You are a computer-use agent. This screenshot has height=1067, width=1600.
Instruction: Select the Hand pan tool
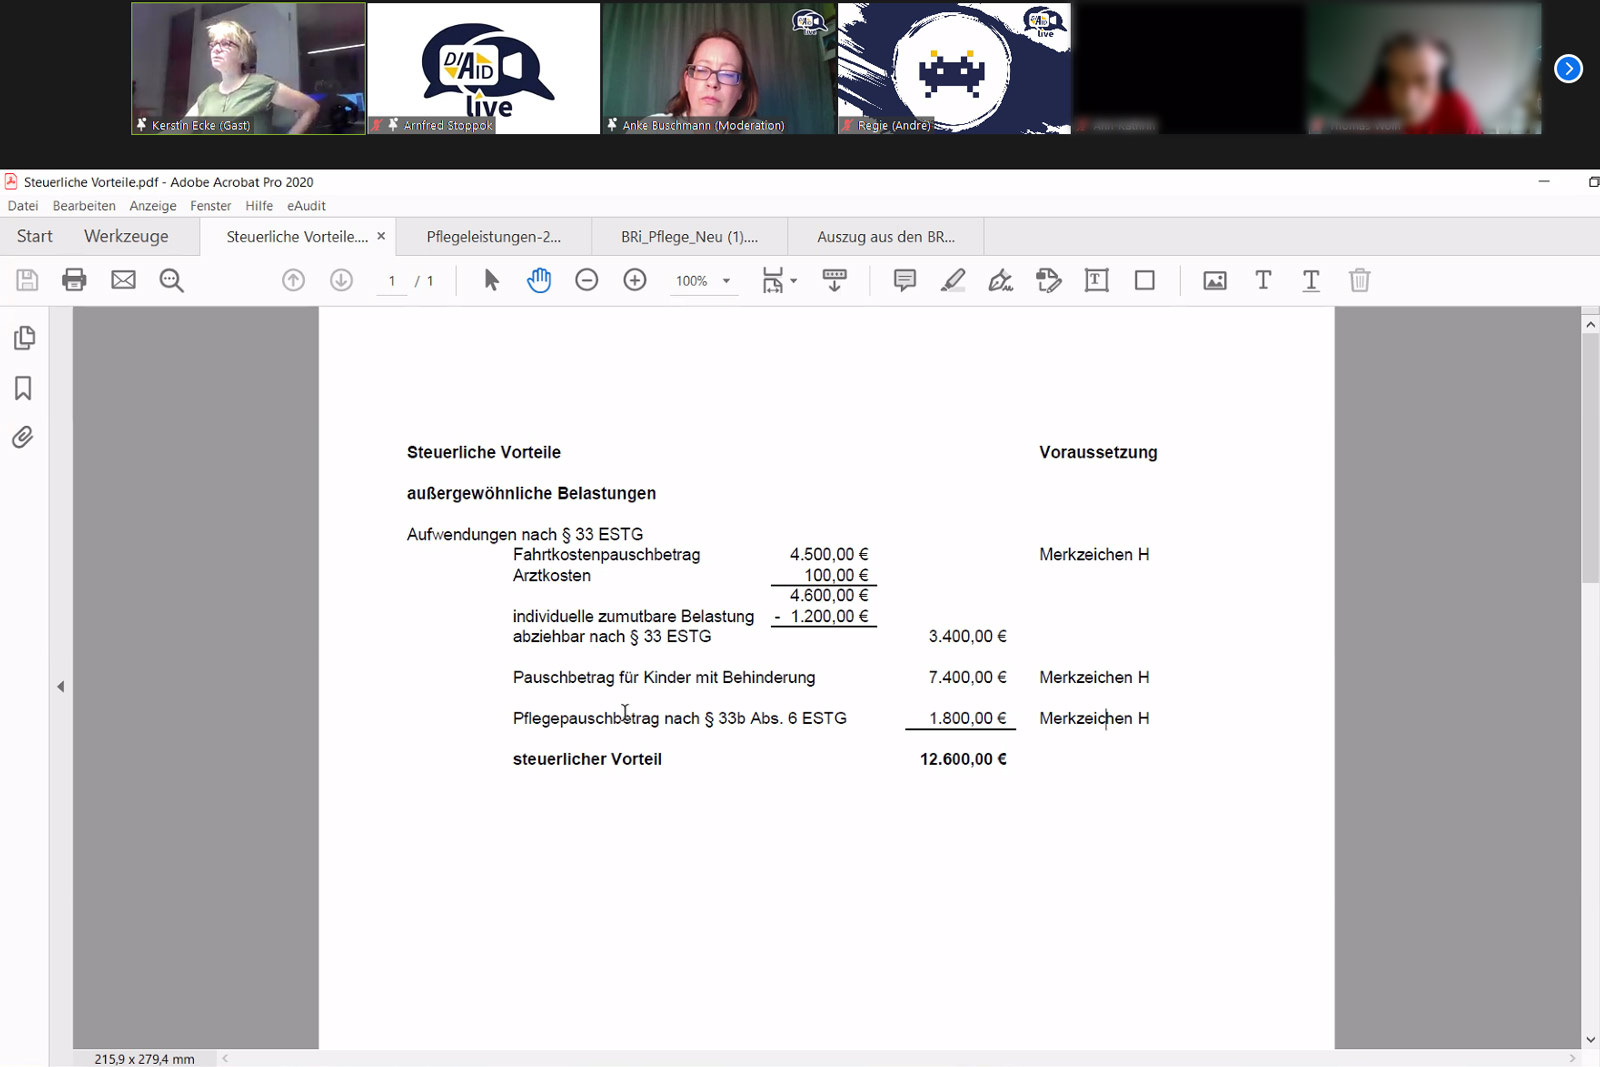pyautogui.click(x=539, y=280)
